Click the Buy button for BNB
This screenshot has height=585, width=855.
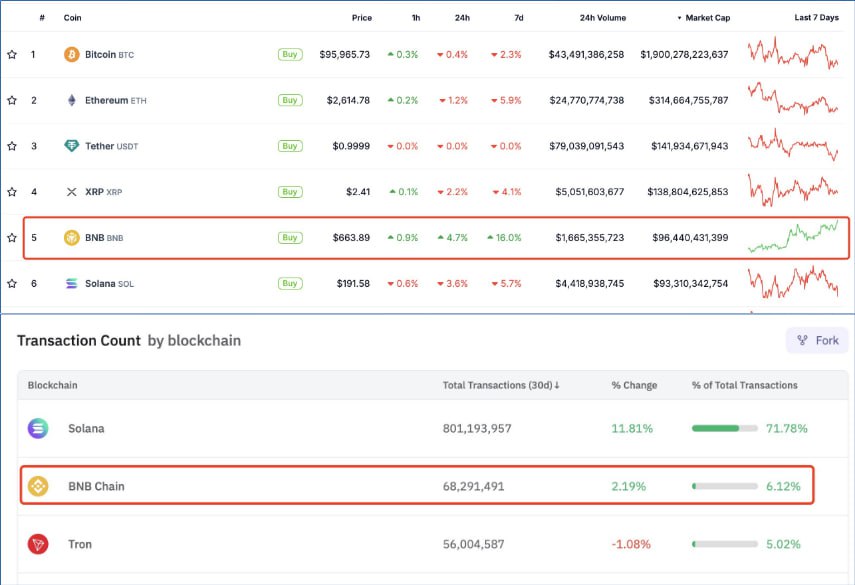click(x=290, y=238)
